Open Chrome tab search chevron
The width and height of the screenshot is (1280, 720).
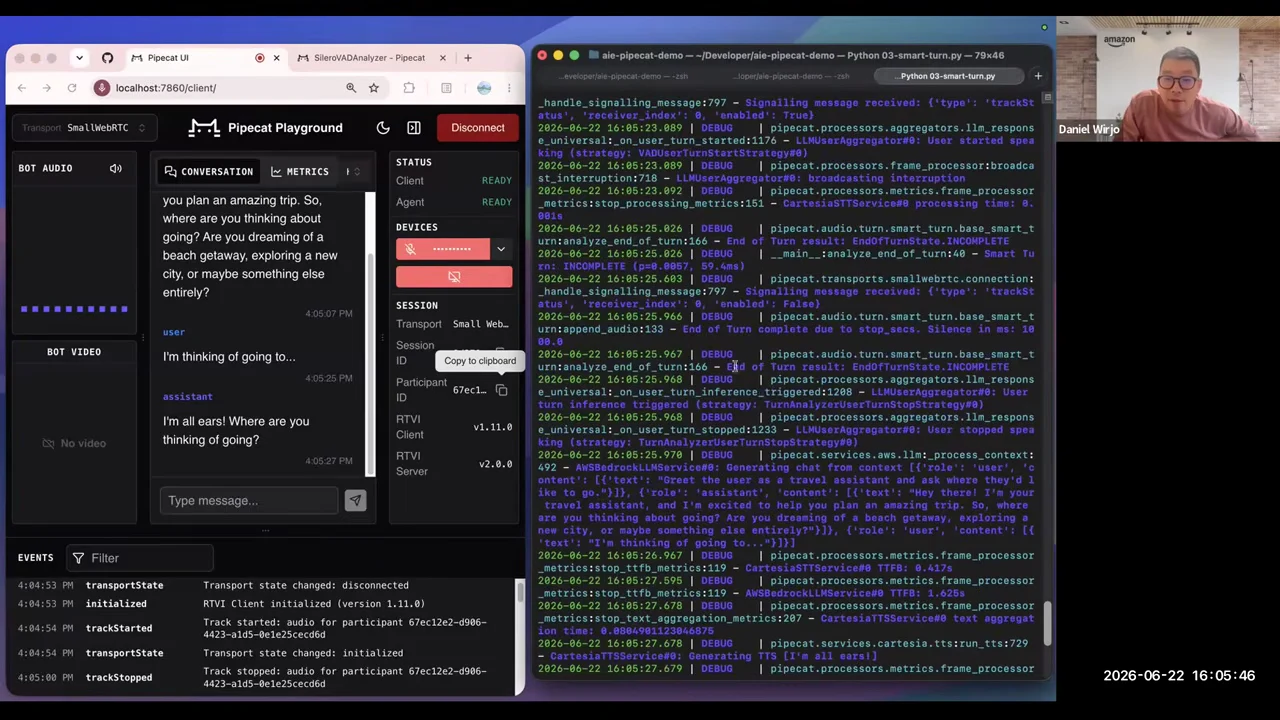click(x=79, y=58)
